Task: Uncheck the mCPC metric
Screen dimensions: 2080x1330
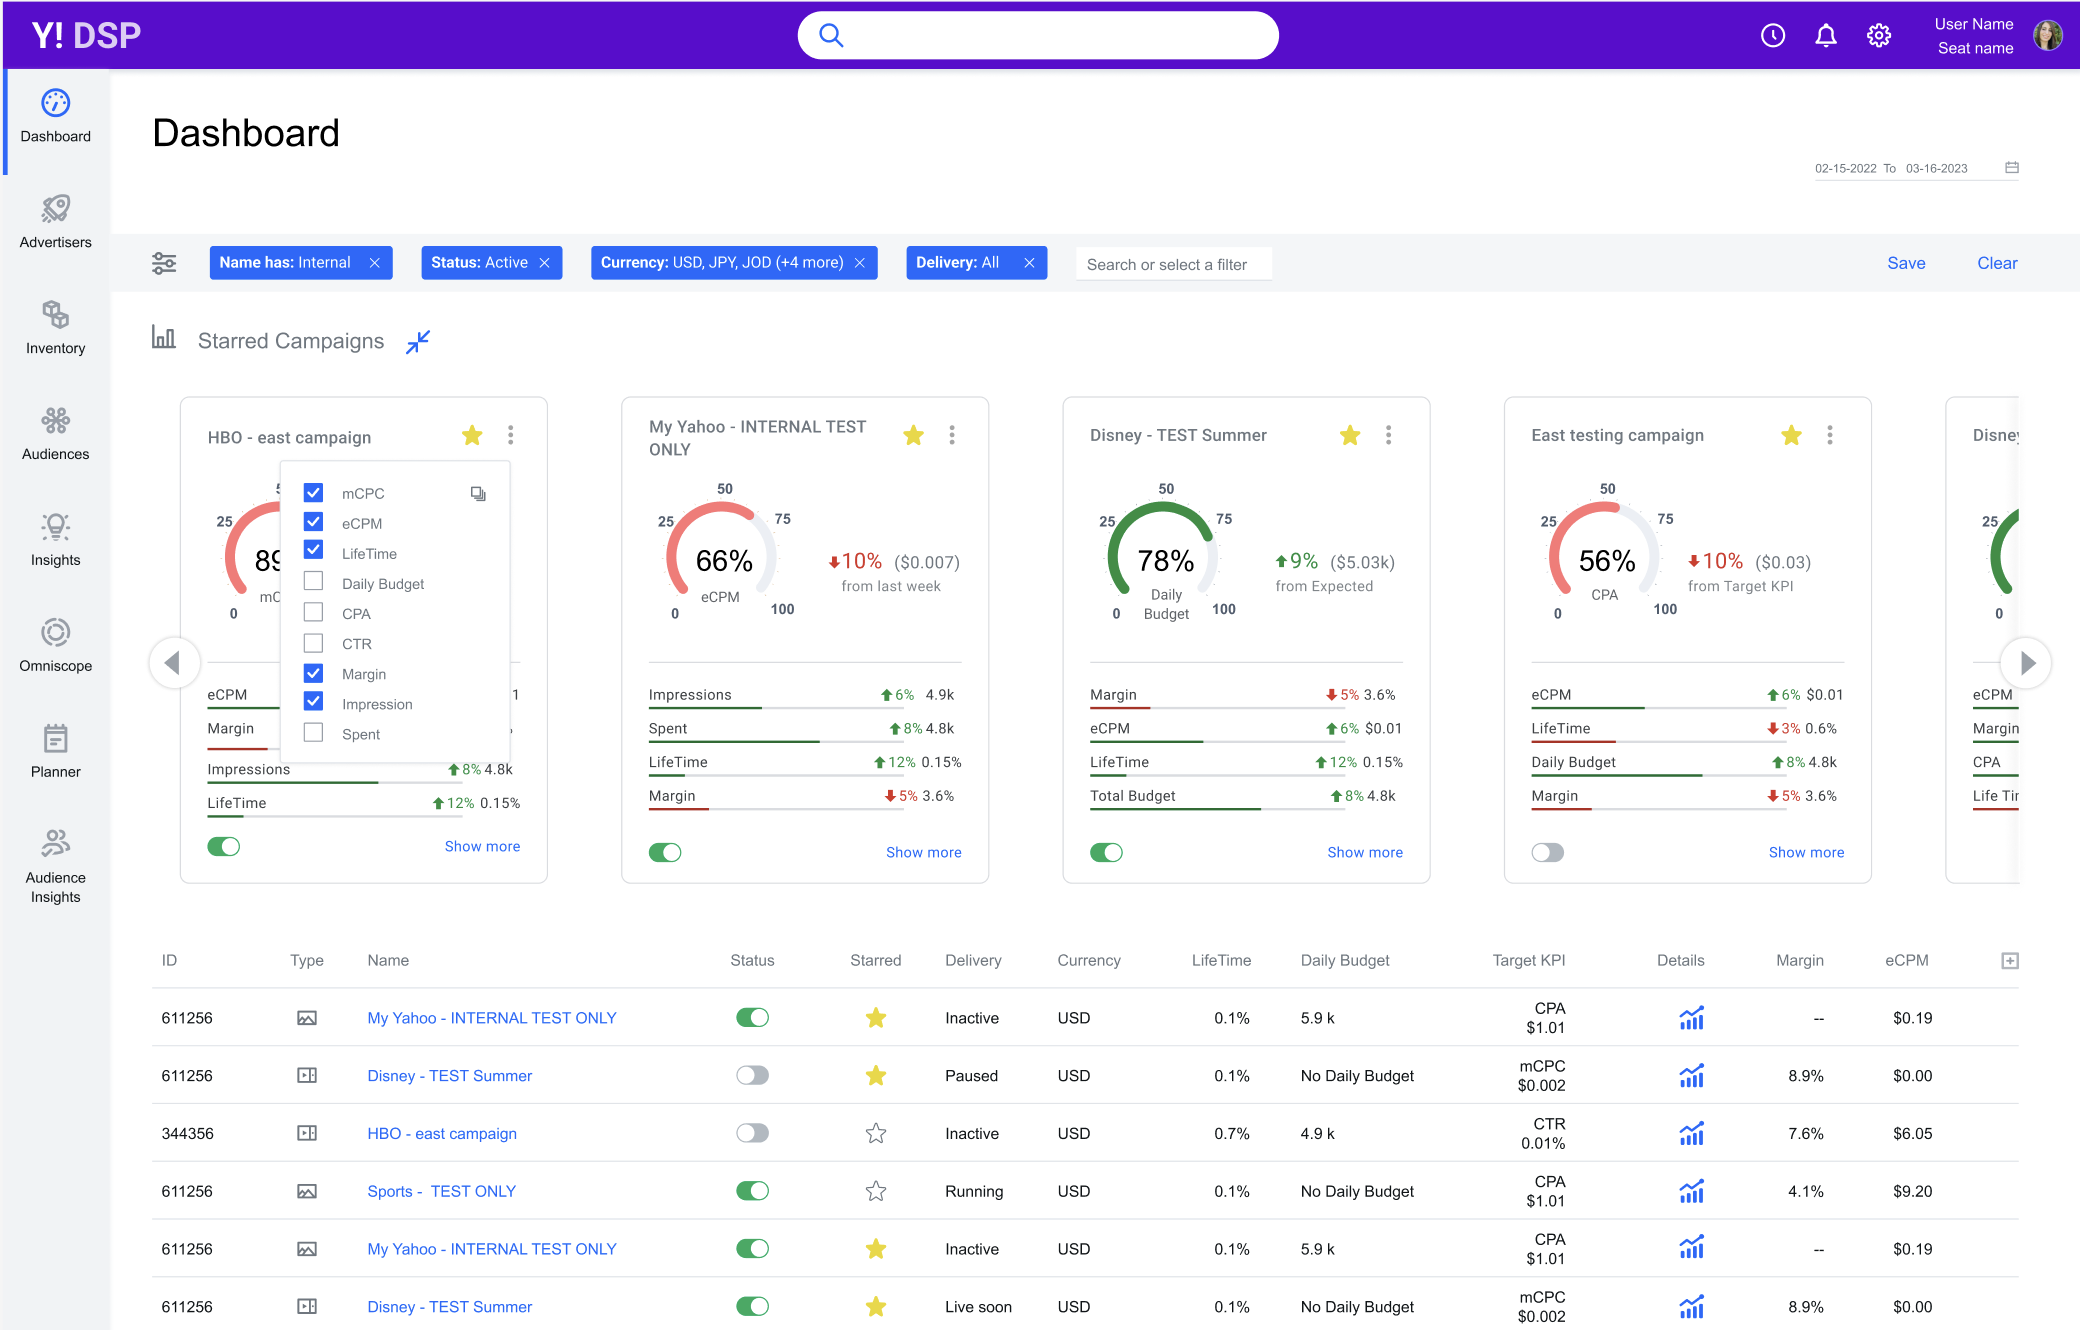Action: (x=313, y=493)
